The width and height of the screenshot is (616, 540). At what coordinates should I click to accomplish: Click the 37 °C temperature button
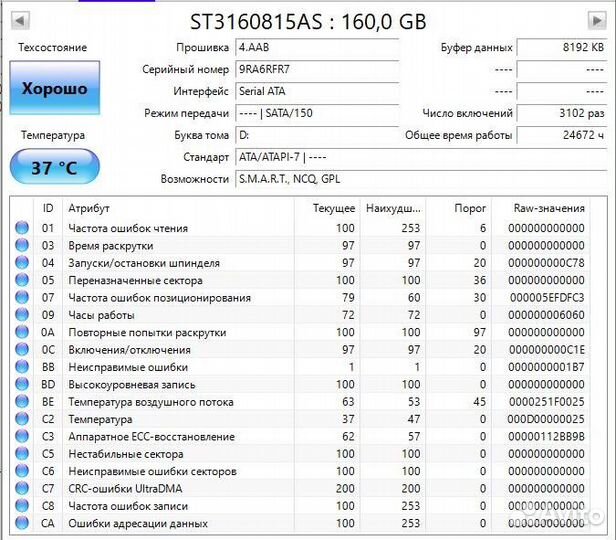coord(55,168)
